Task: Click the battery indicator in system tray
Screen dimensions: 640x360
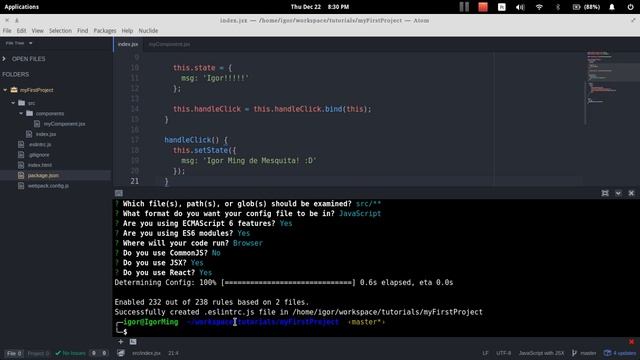Action: (586, 7)
